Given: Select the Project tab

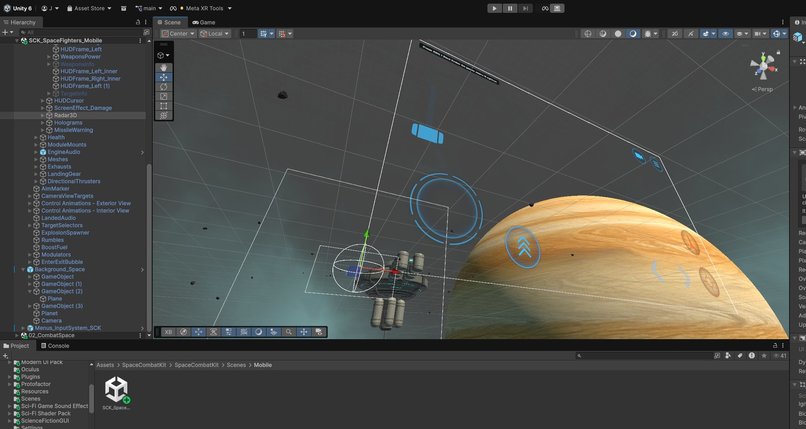Looking at the screenshot, I should (16, 346).
